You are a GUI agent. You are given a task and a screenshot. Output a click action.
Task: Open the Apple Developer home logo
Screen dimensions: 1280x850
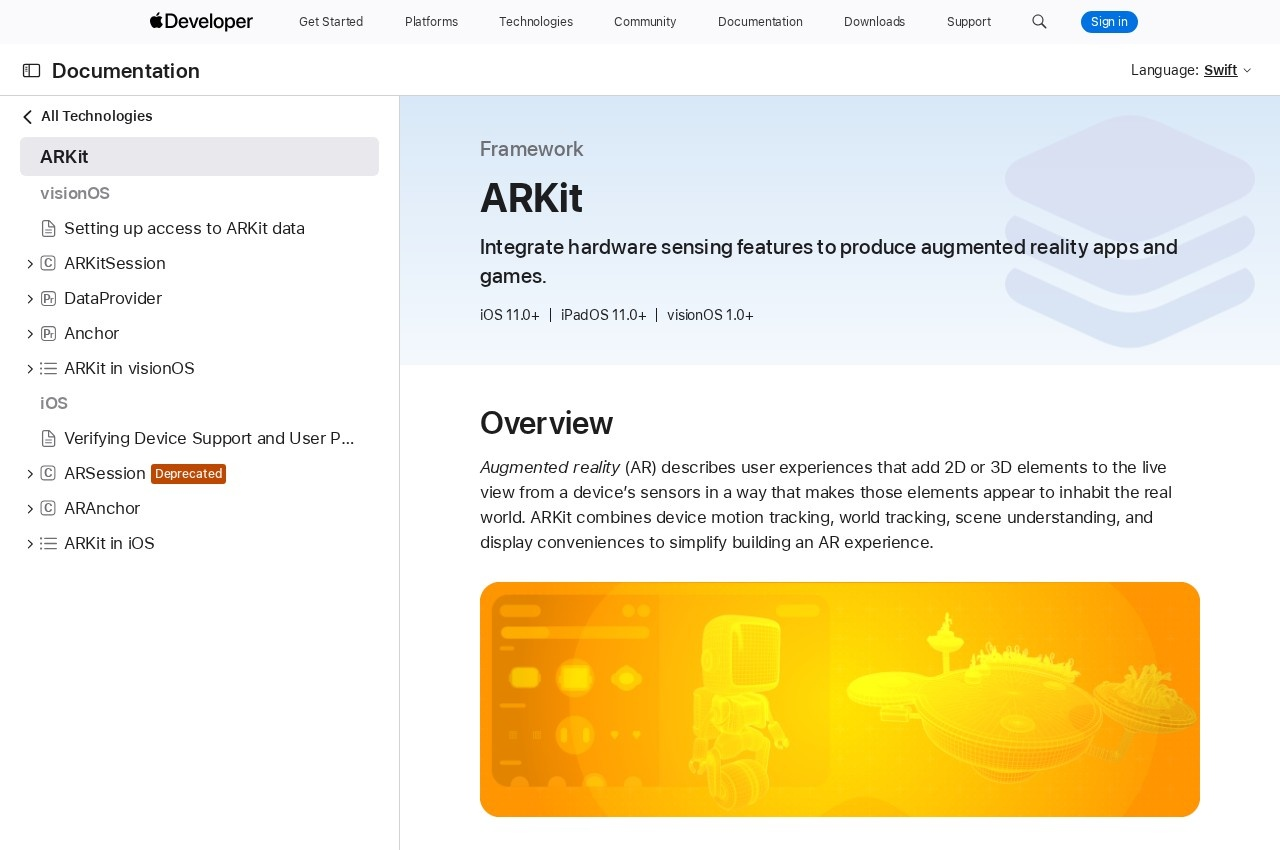[201, 21]
